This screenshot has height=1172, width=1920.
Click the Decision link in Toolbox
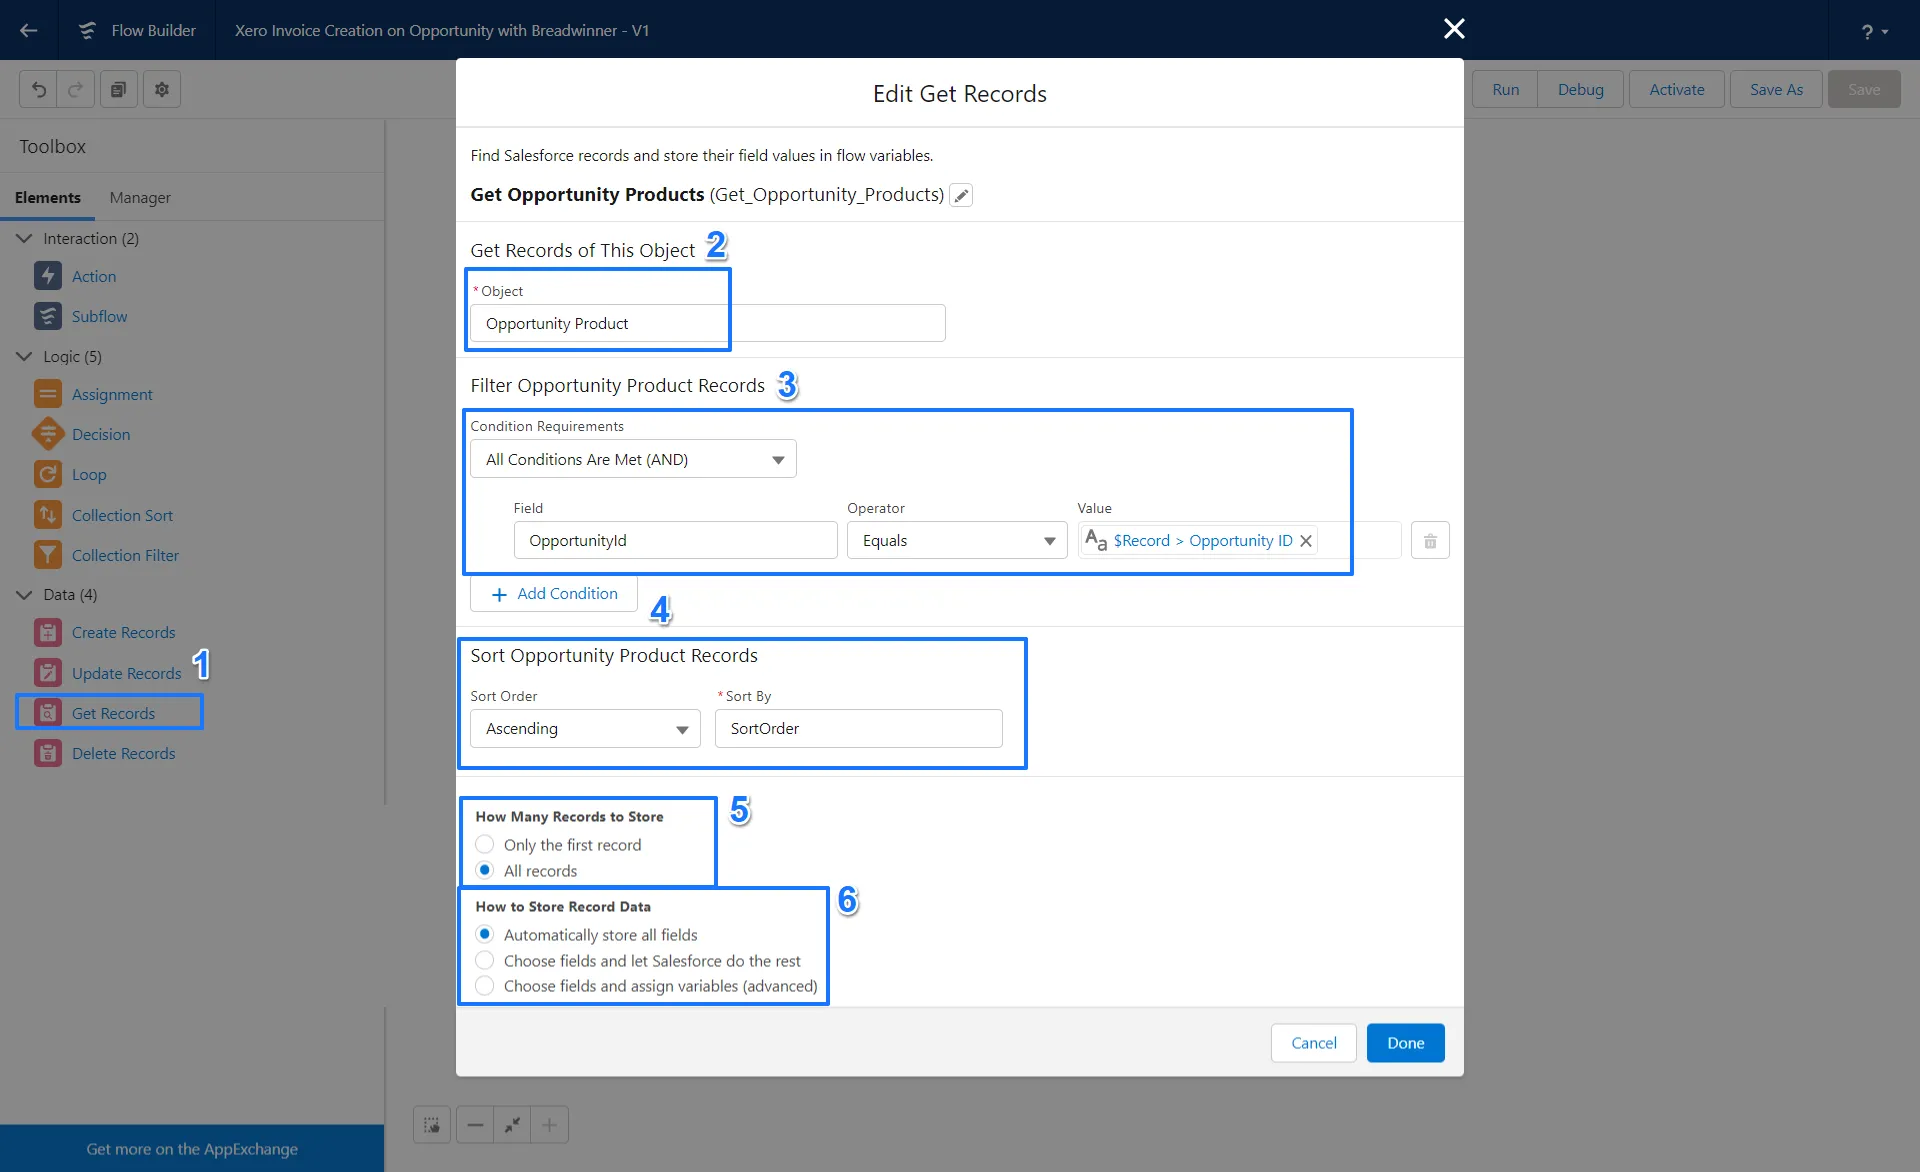coord(101,434)
